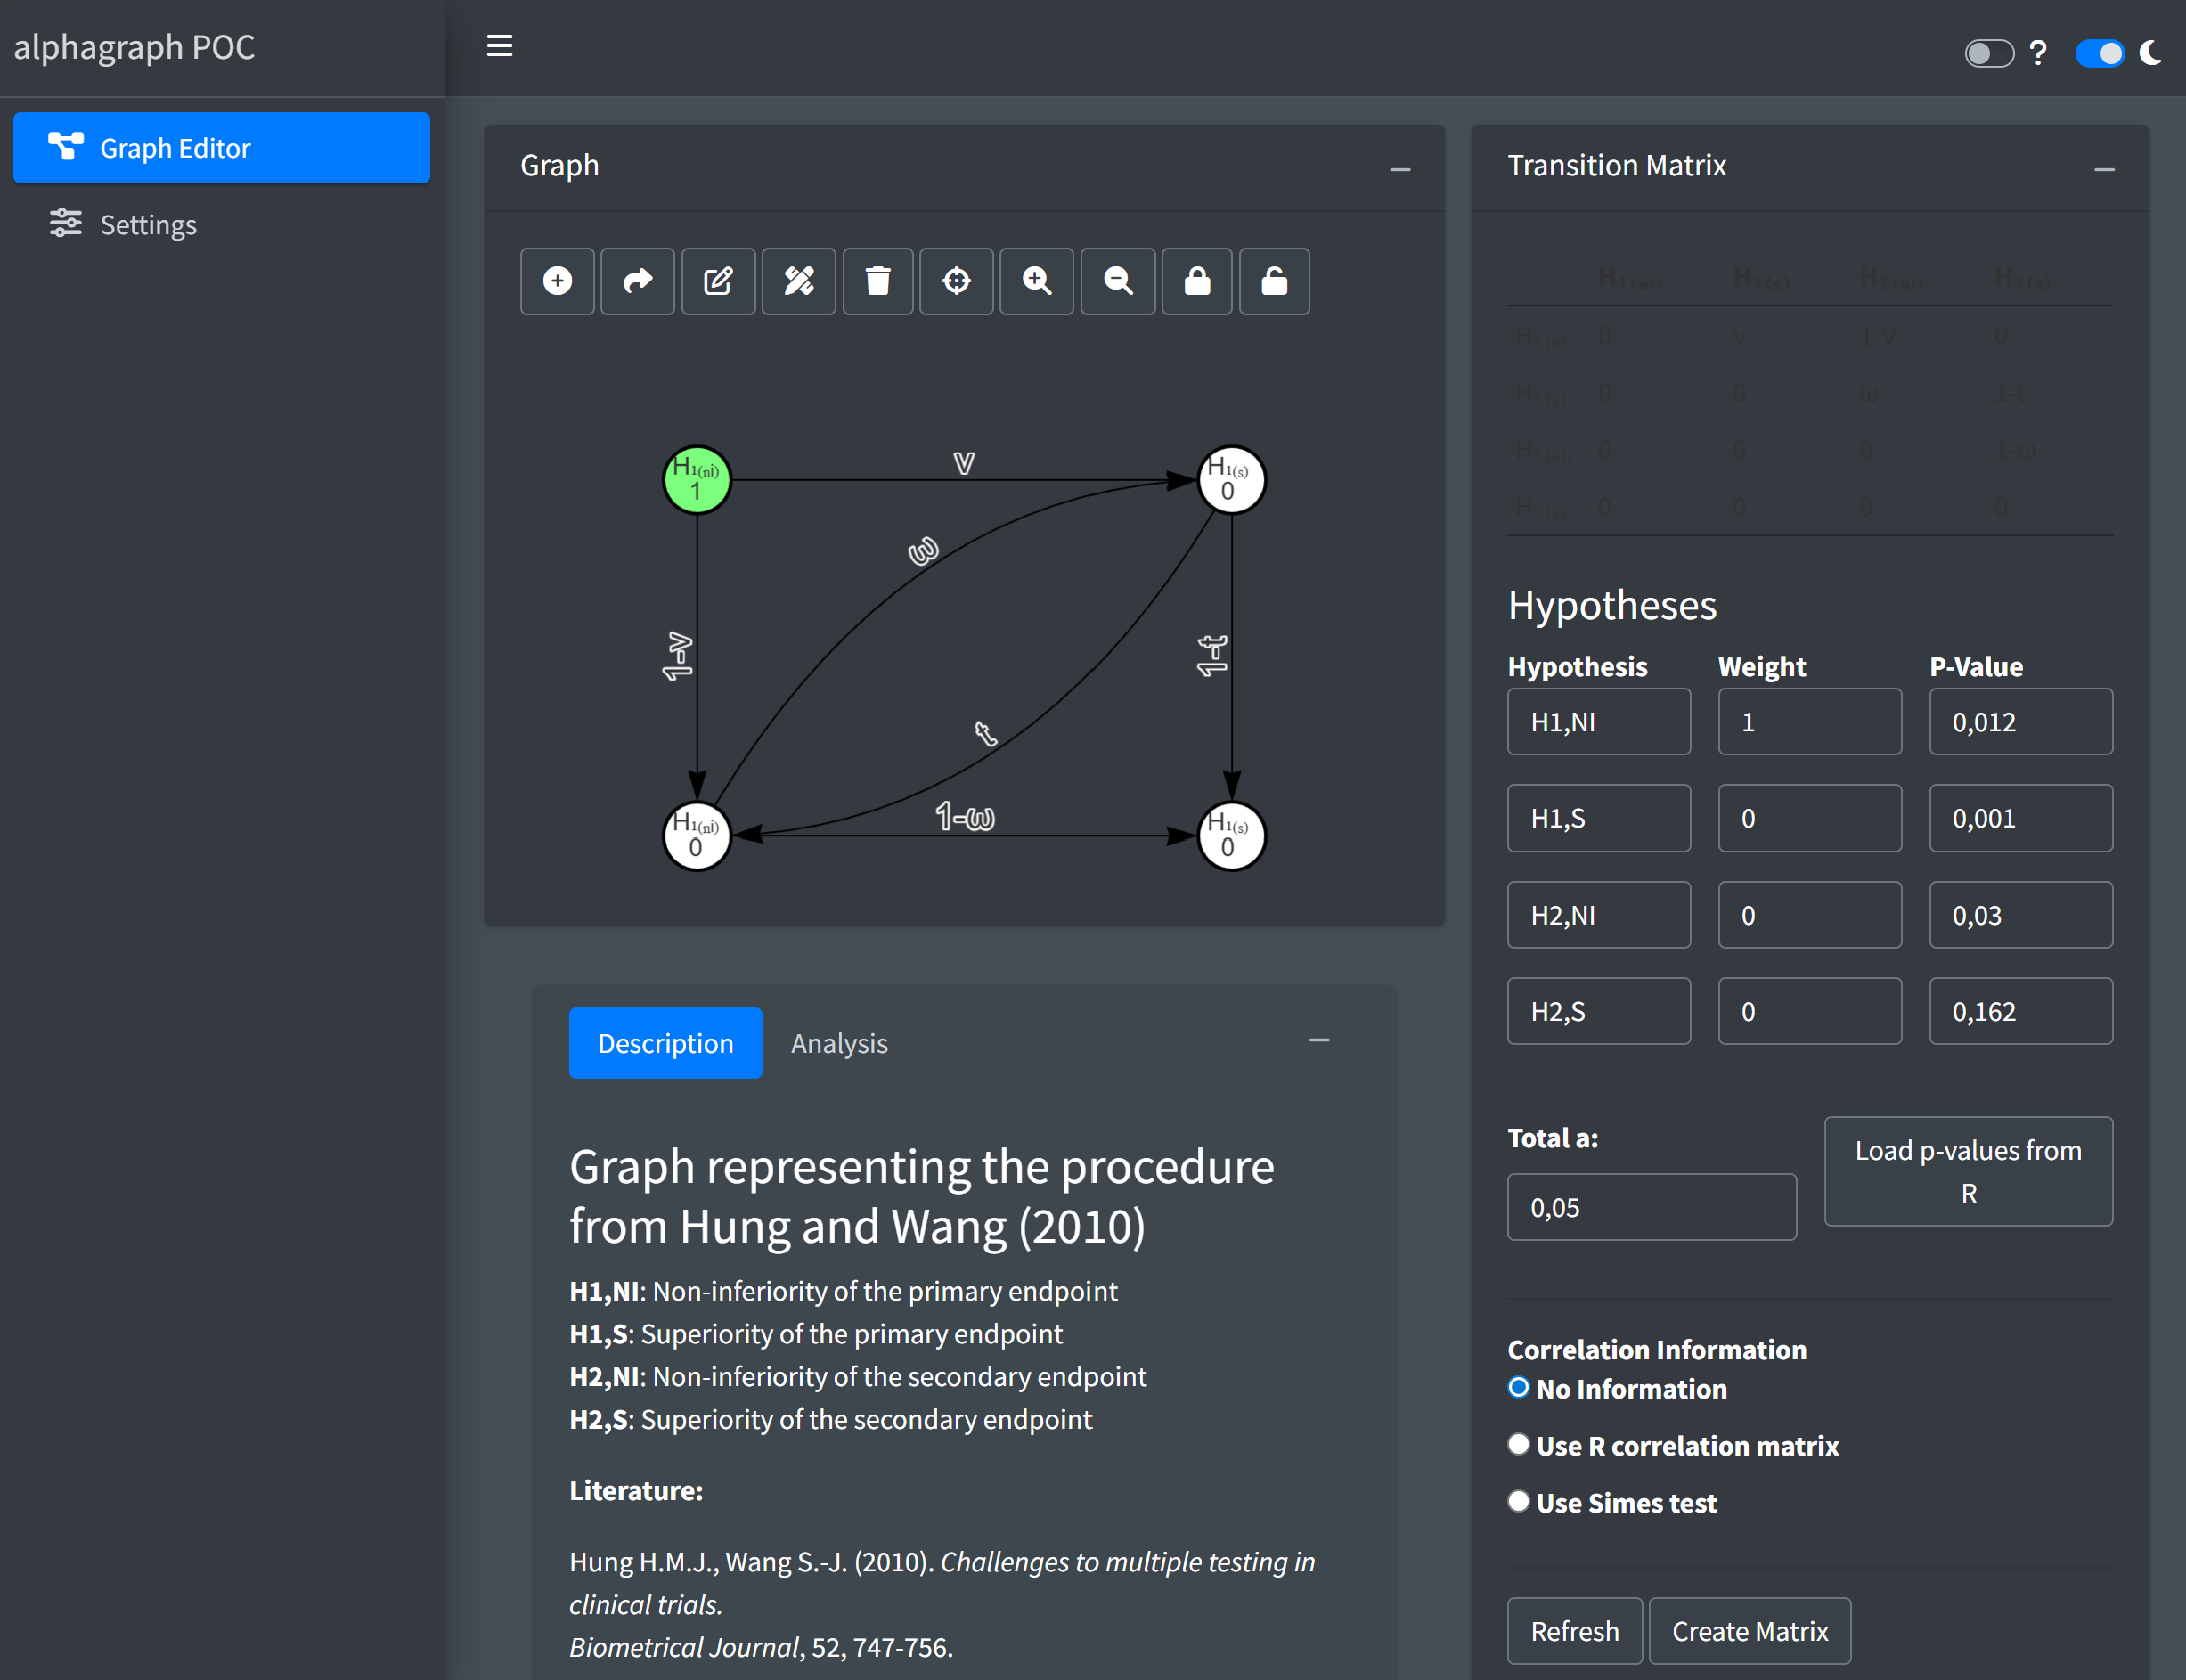This screenshot has width=2186, height=1680.
Task: Click the edit pencil-square tool
Action: 718,281
